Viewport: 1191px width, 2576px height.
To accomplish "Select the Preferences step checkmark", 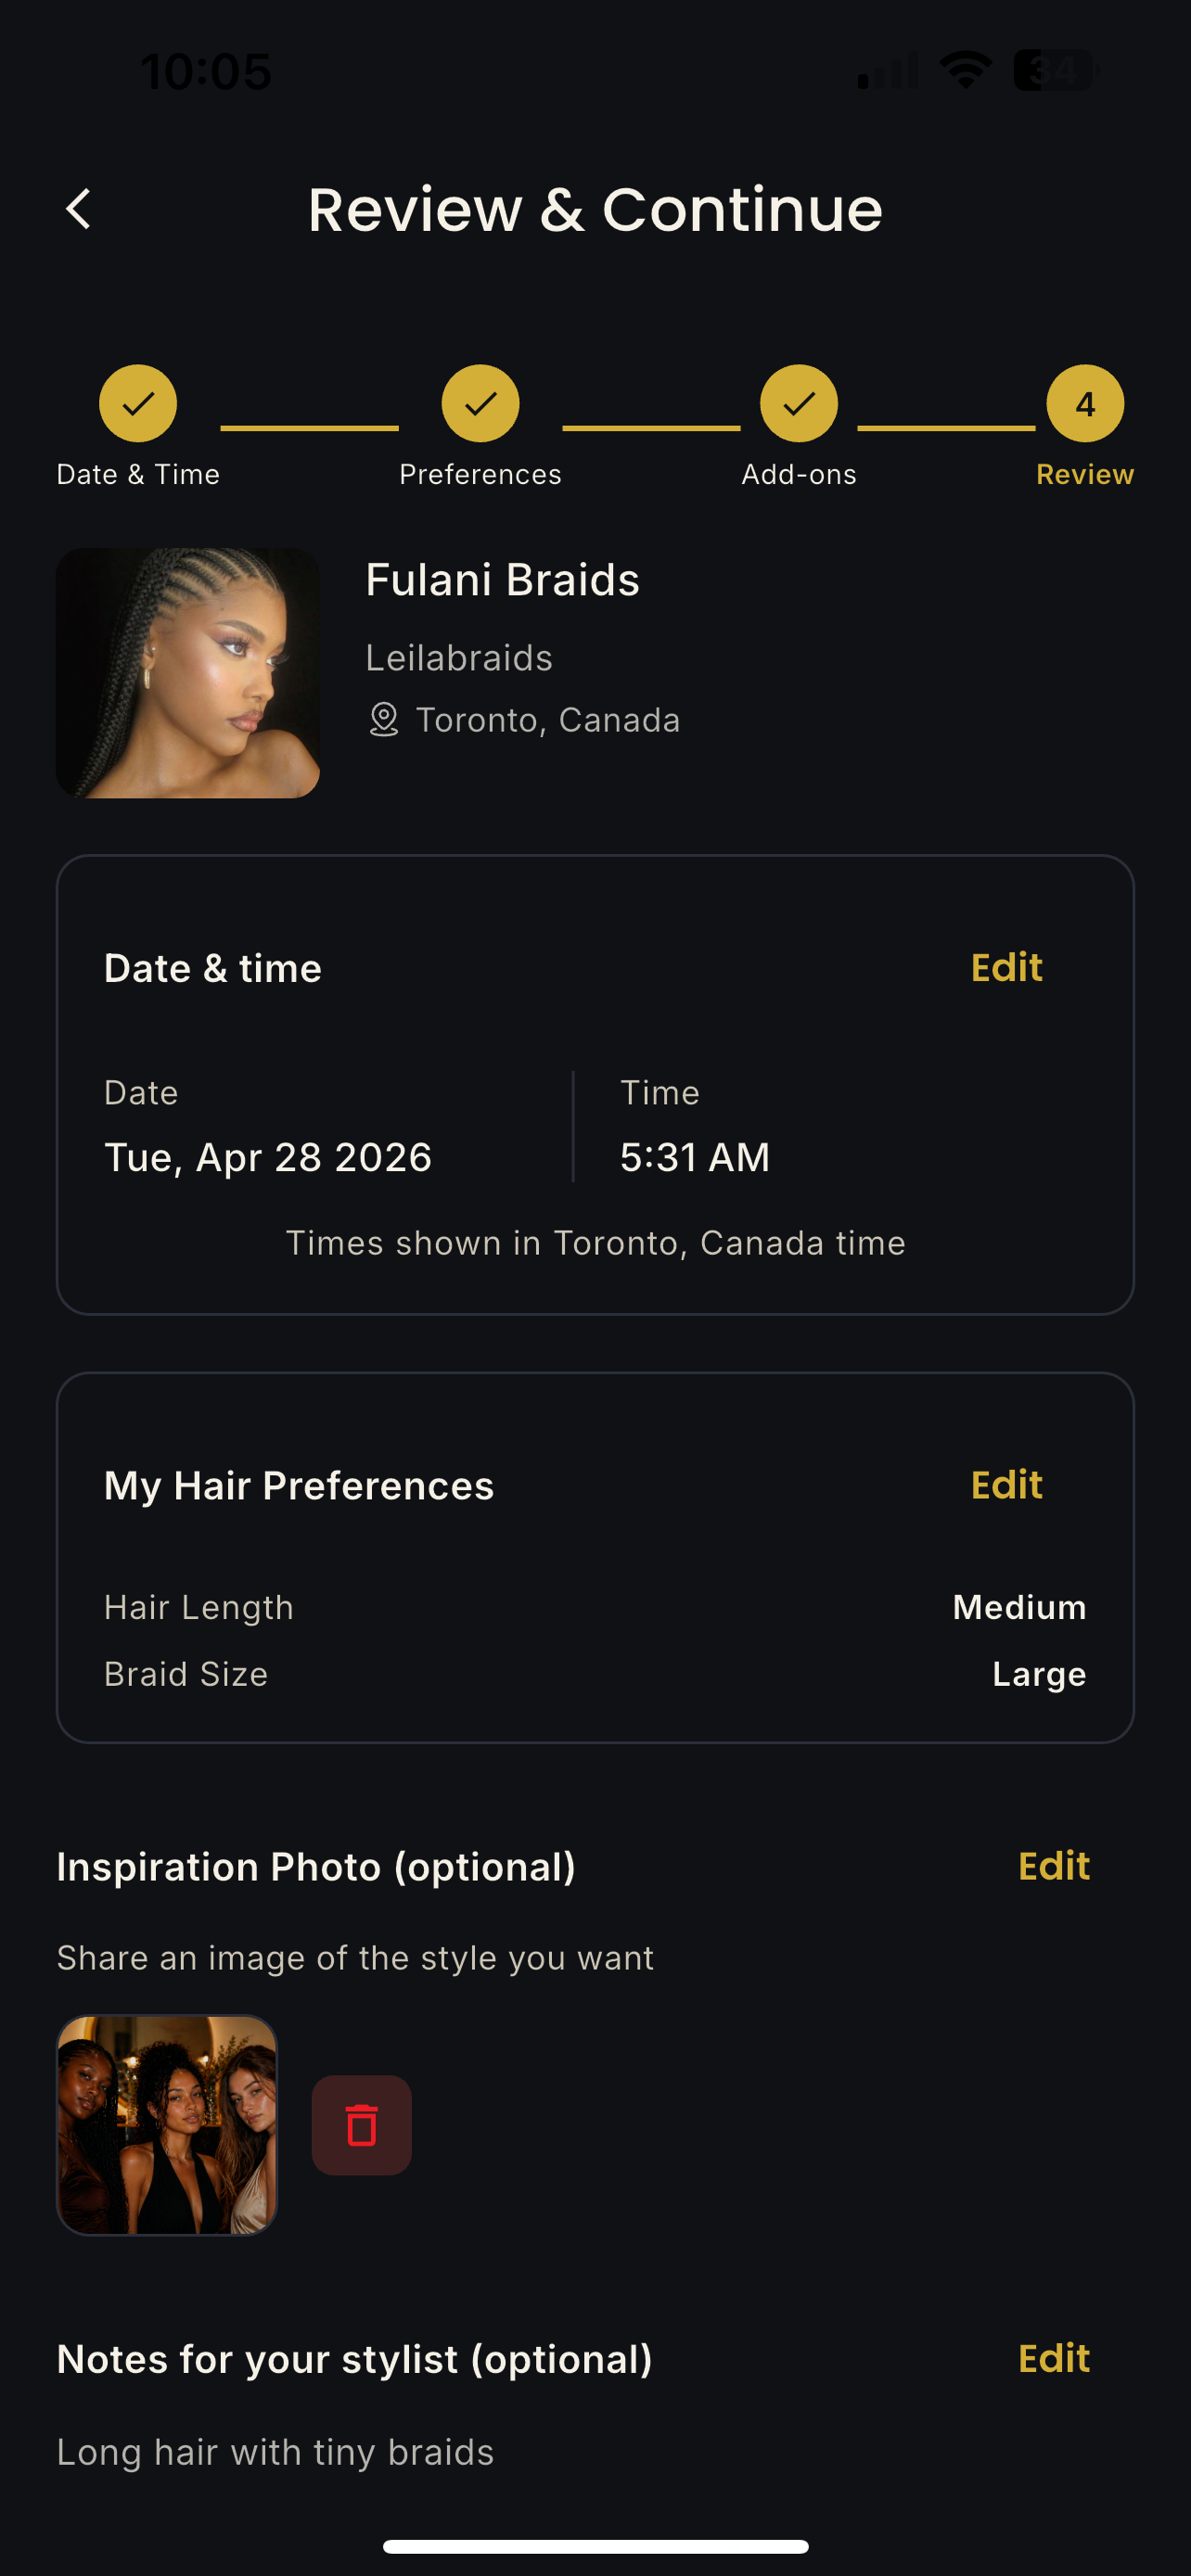I will (x=480, y=403).
